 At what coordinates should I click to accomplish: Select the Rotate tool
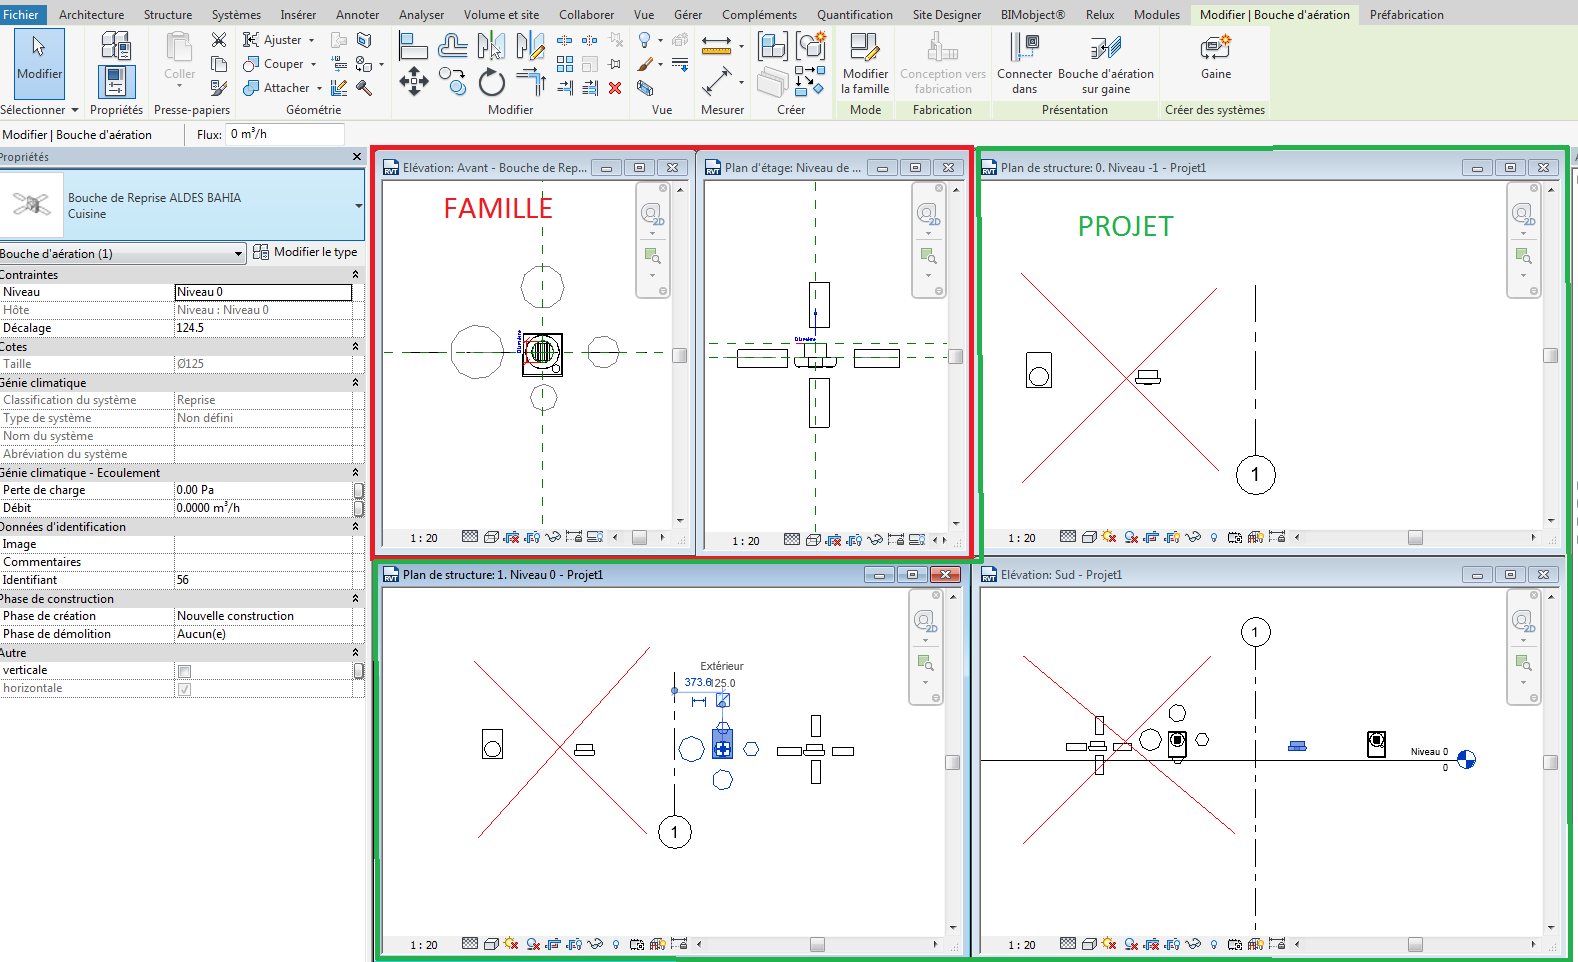click(x=491, y=82)
